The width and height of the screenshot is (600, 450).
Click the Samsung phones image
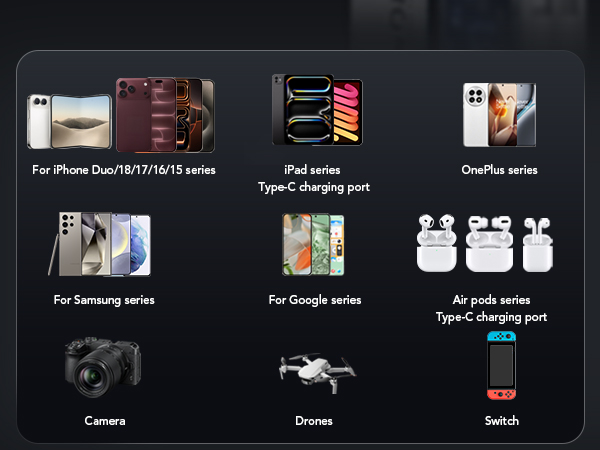click(x=99, y=244)
